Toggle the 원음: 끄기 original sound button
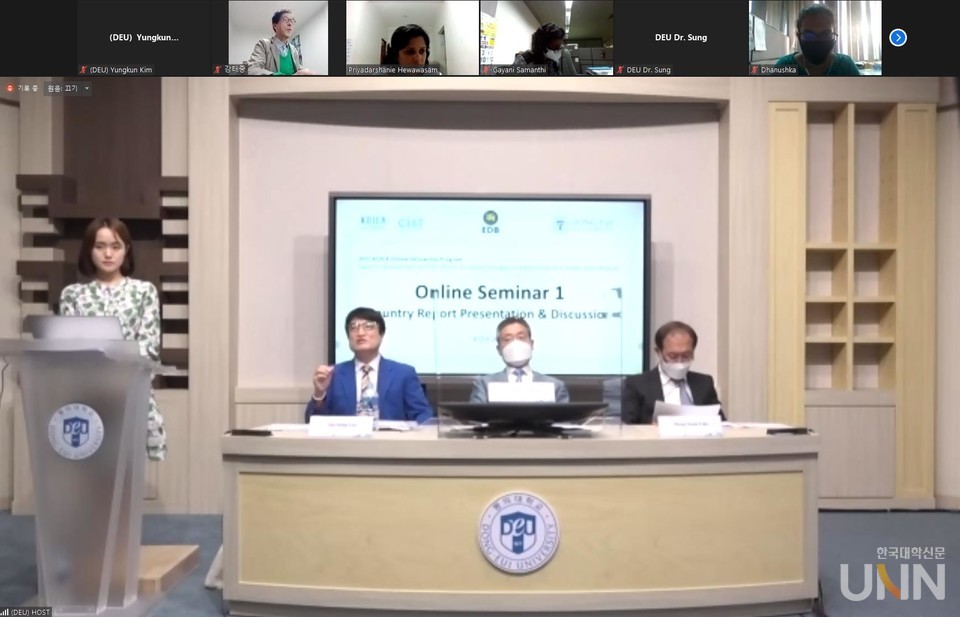 click(x=62, y=87)
